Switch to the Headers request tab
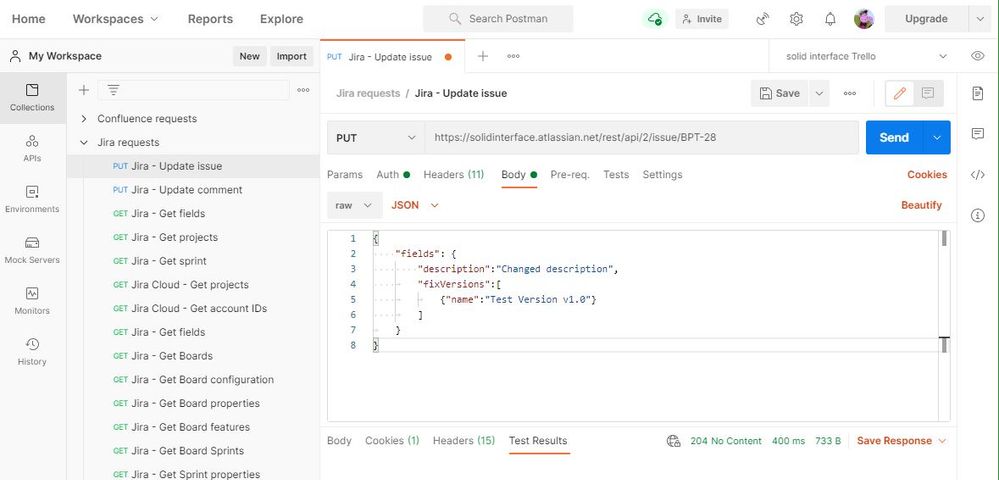Screen dimensions: 999x480 pyautogui.click(x=453, y=175)
